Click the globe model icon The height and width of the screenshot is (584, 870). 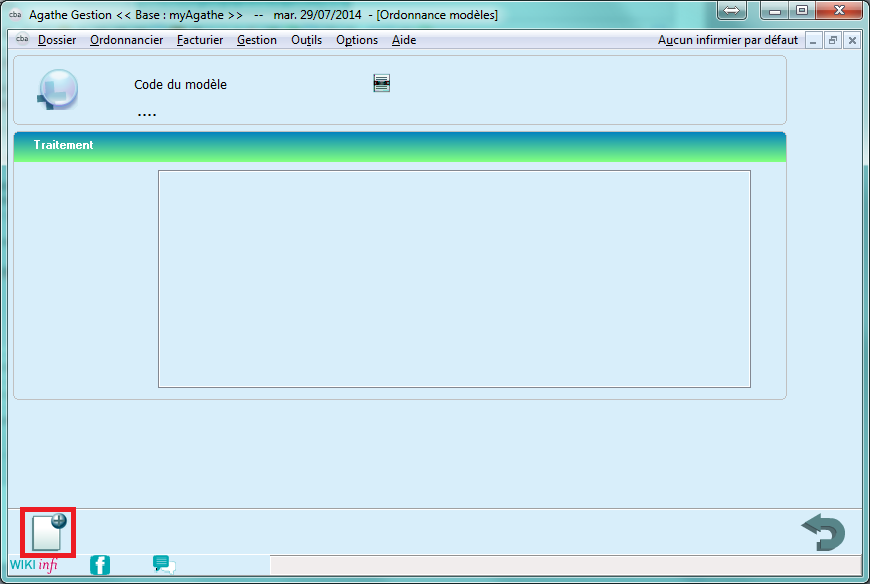pos(58,89)
